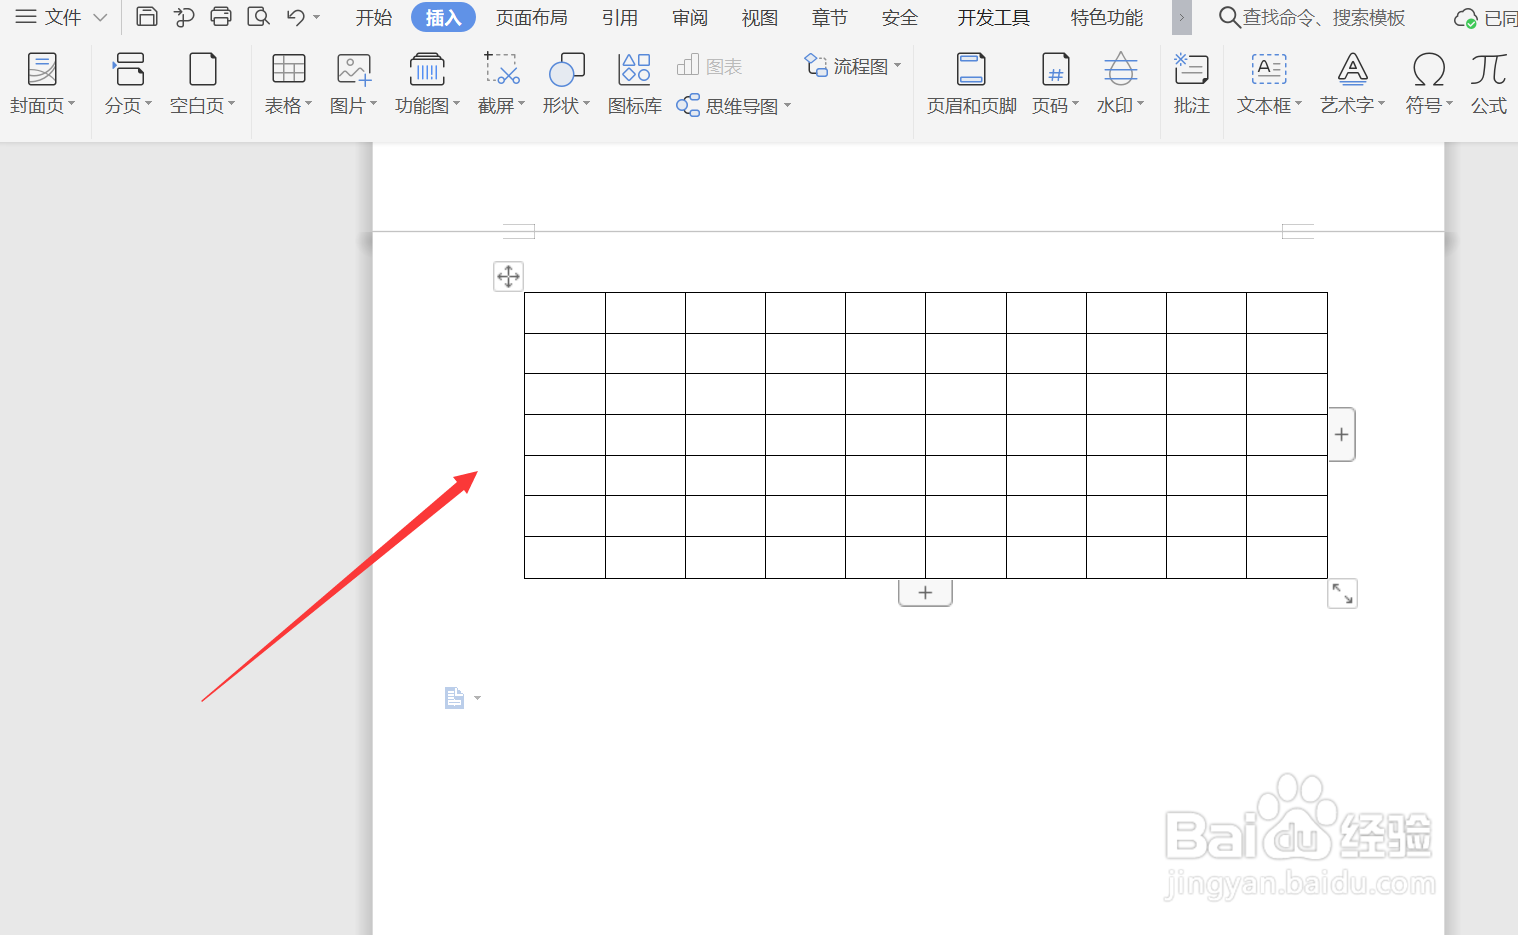Click the 公式 pi formula icon
1518x935 pixels.
(1488, 70)
